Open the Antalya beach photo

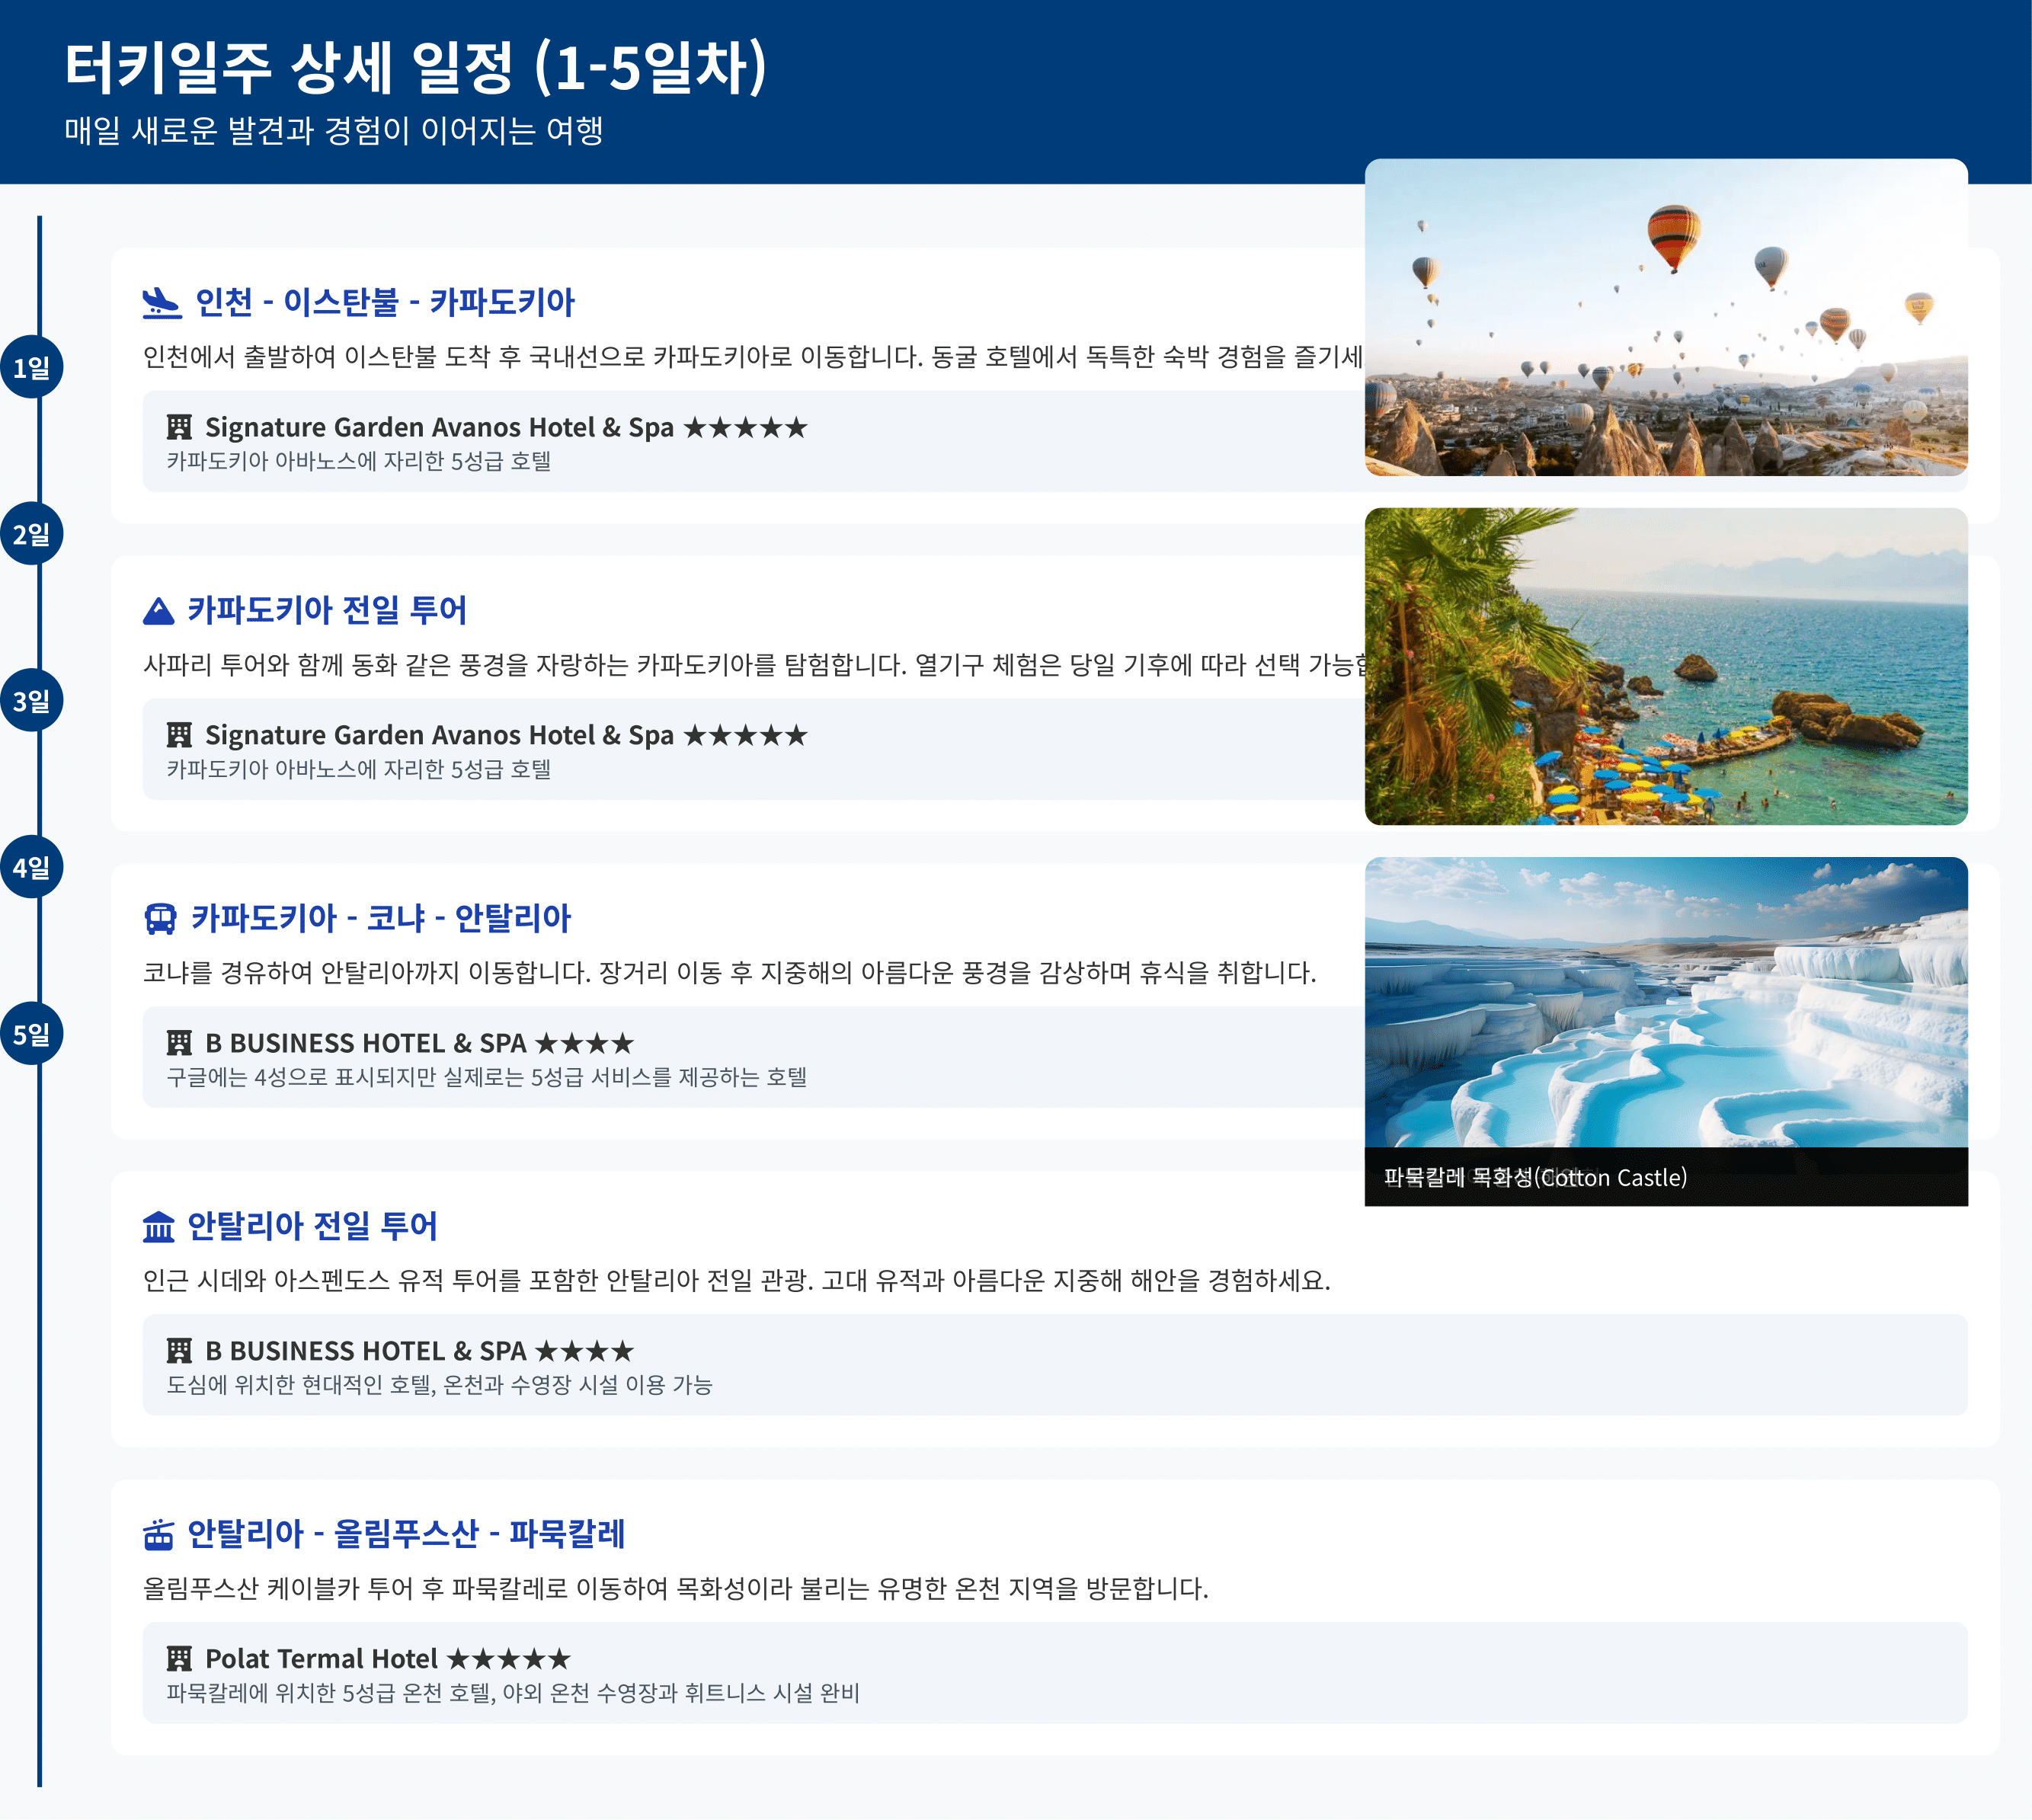[x=1666, y=667]
